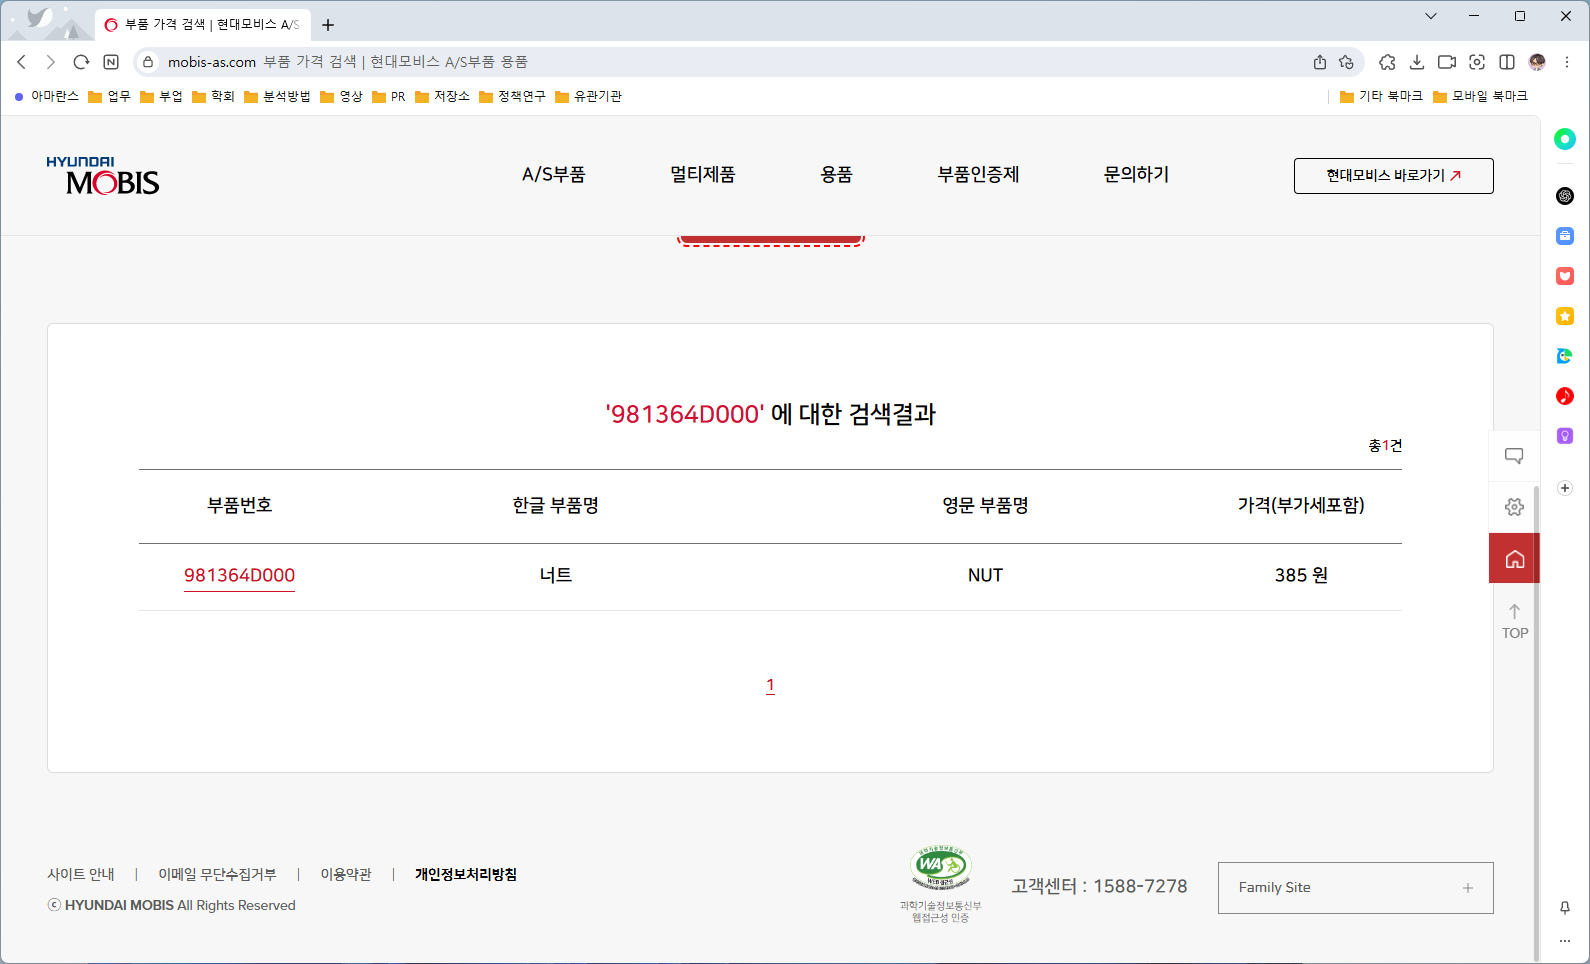Viewport: 1590px width, 964px height.
Task: Open the Naver home button in toolbar
Action: (x=111, y=62)
